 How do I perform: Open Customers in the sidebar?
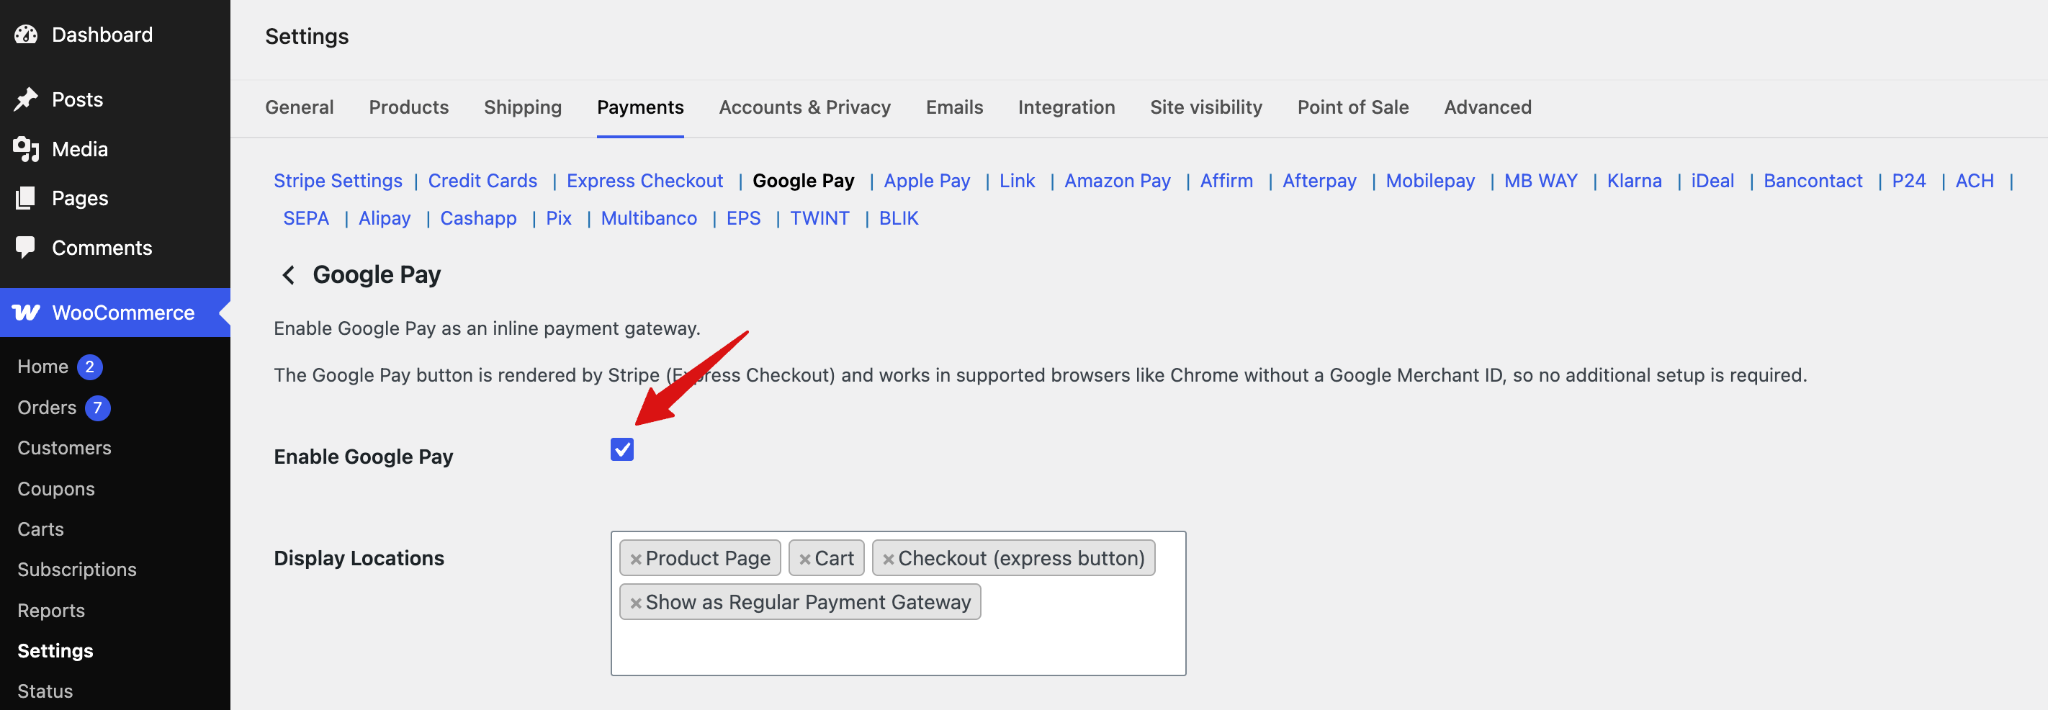point(64,448)
